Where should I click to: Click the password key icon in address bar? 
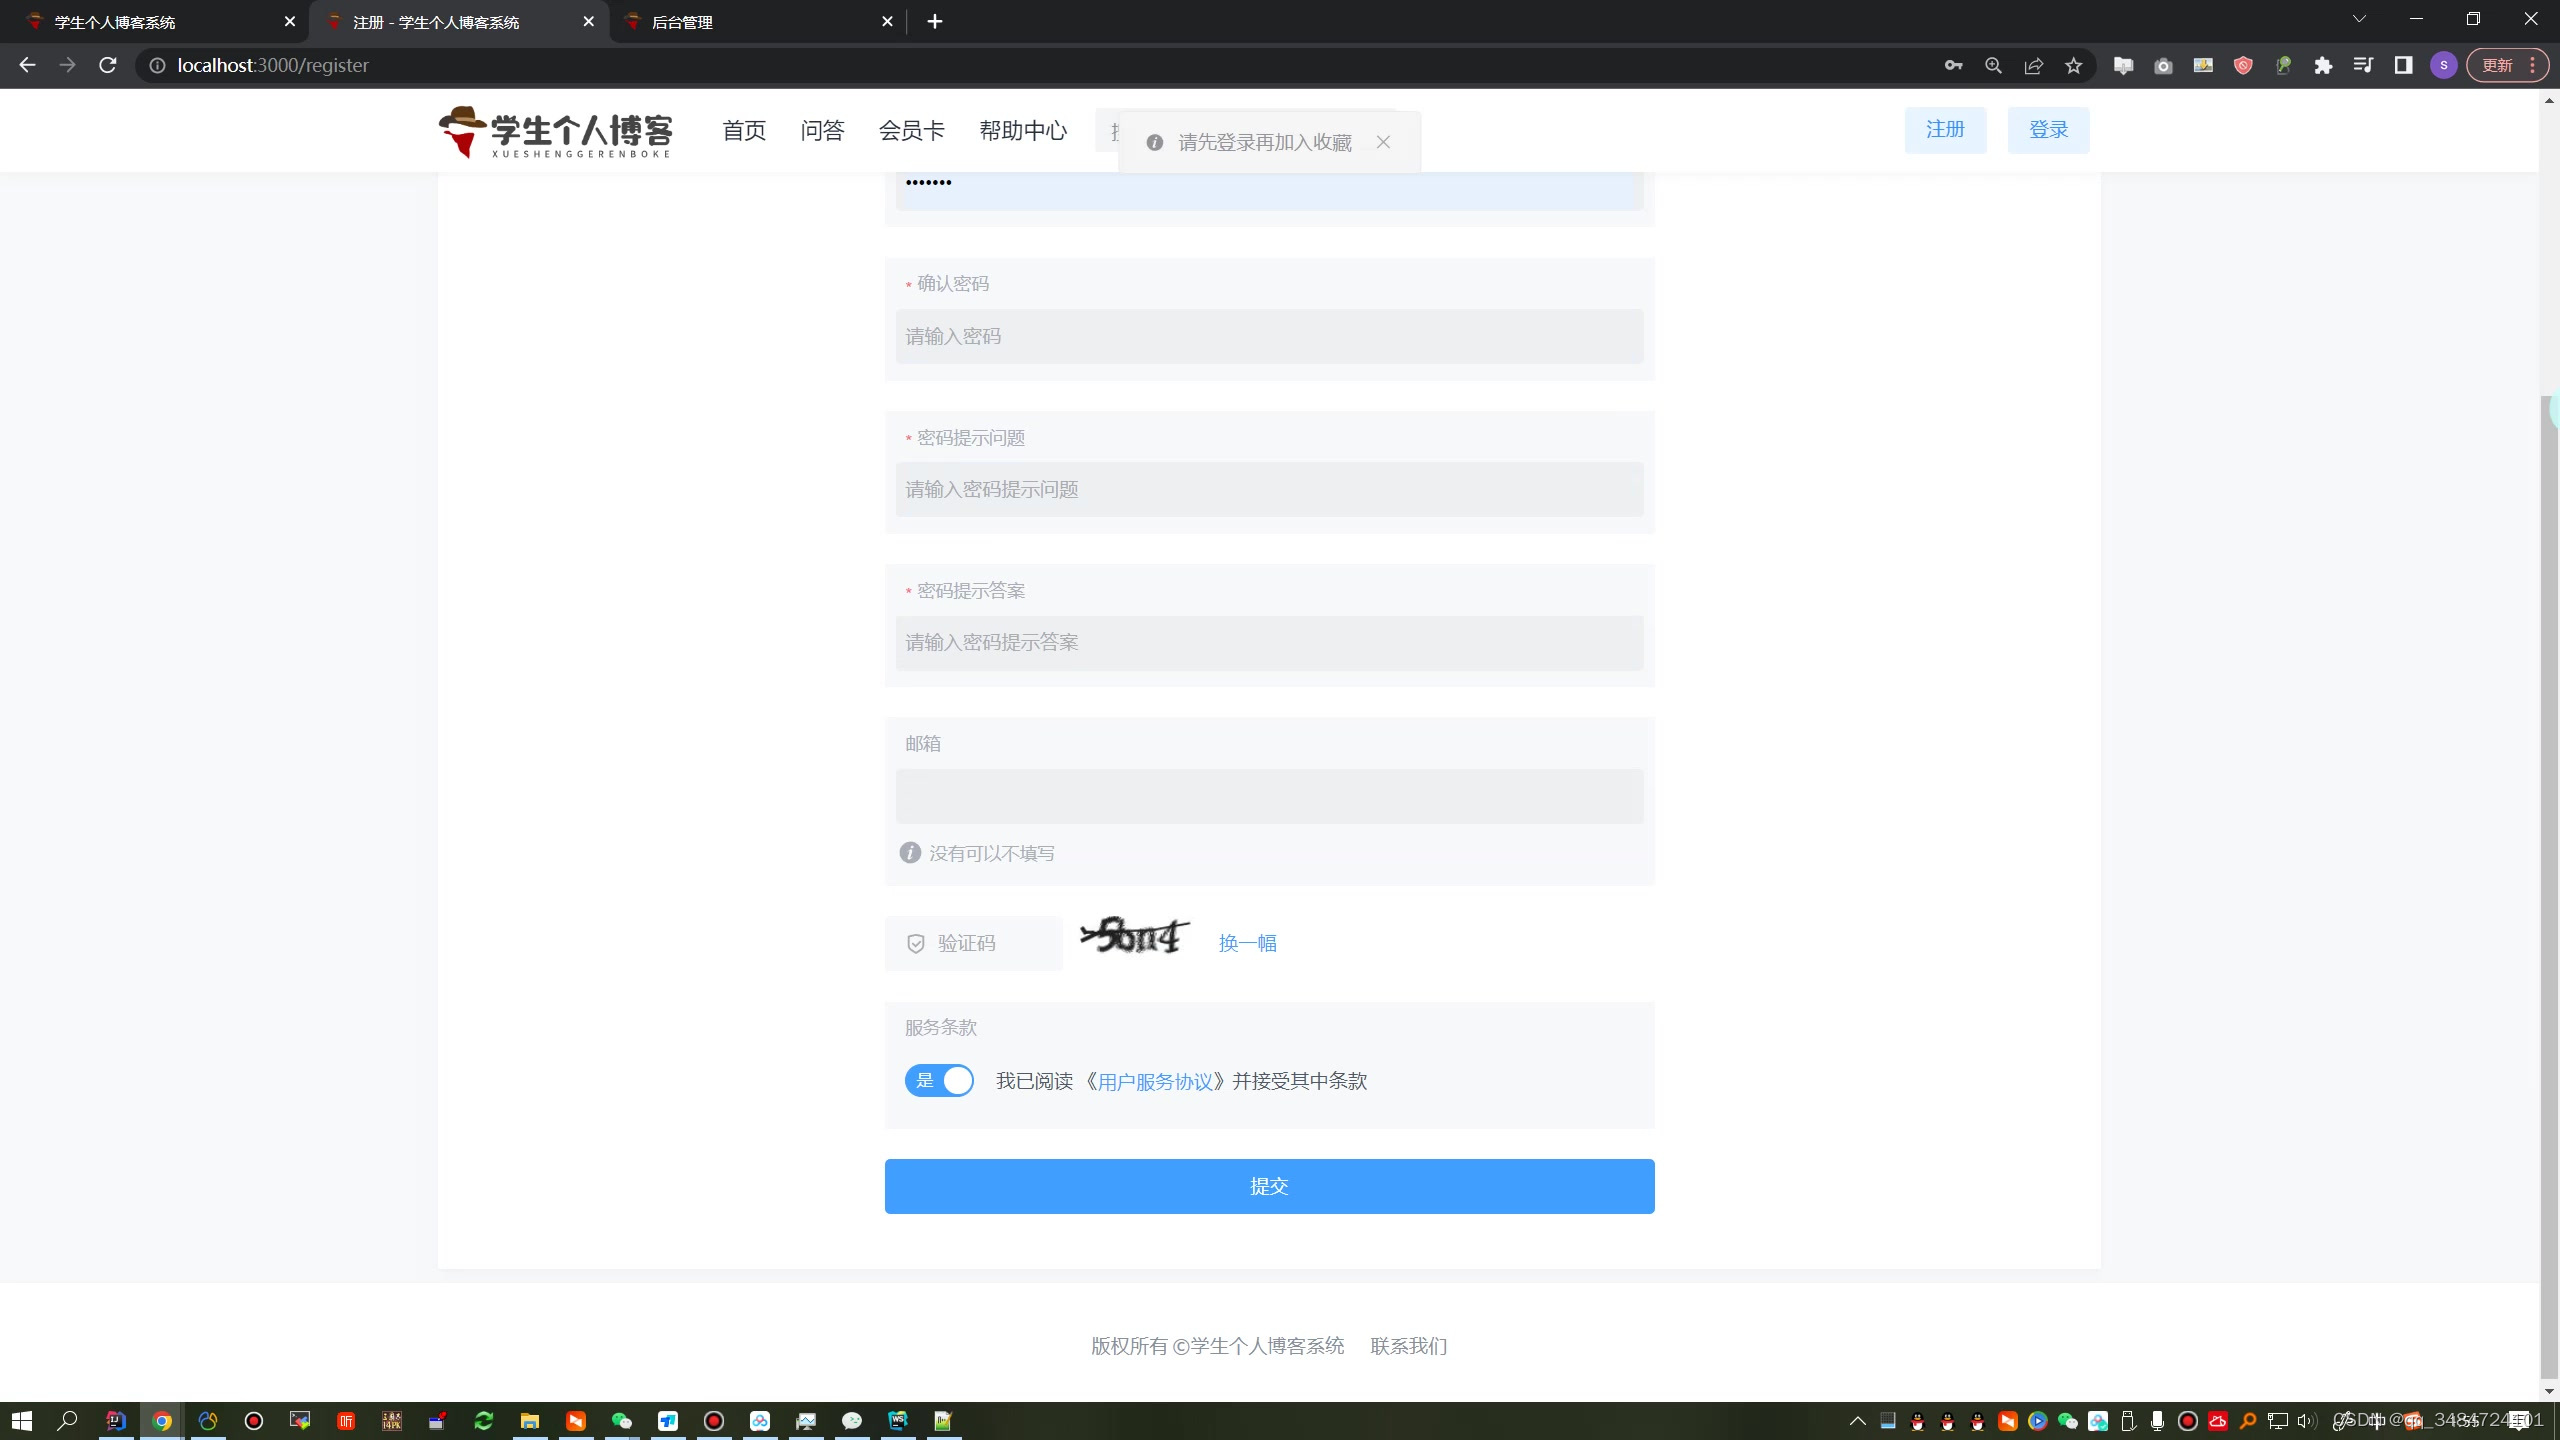click(1953, 66)
